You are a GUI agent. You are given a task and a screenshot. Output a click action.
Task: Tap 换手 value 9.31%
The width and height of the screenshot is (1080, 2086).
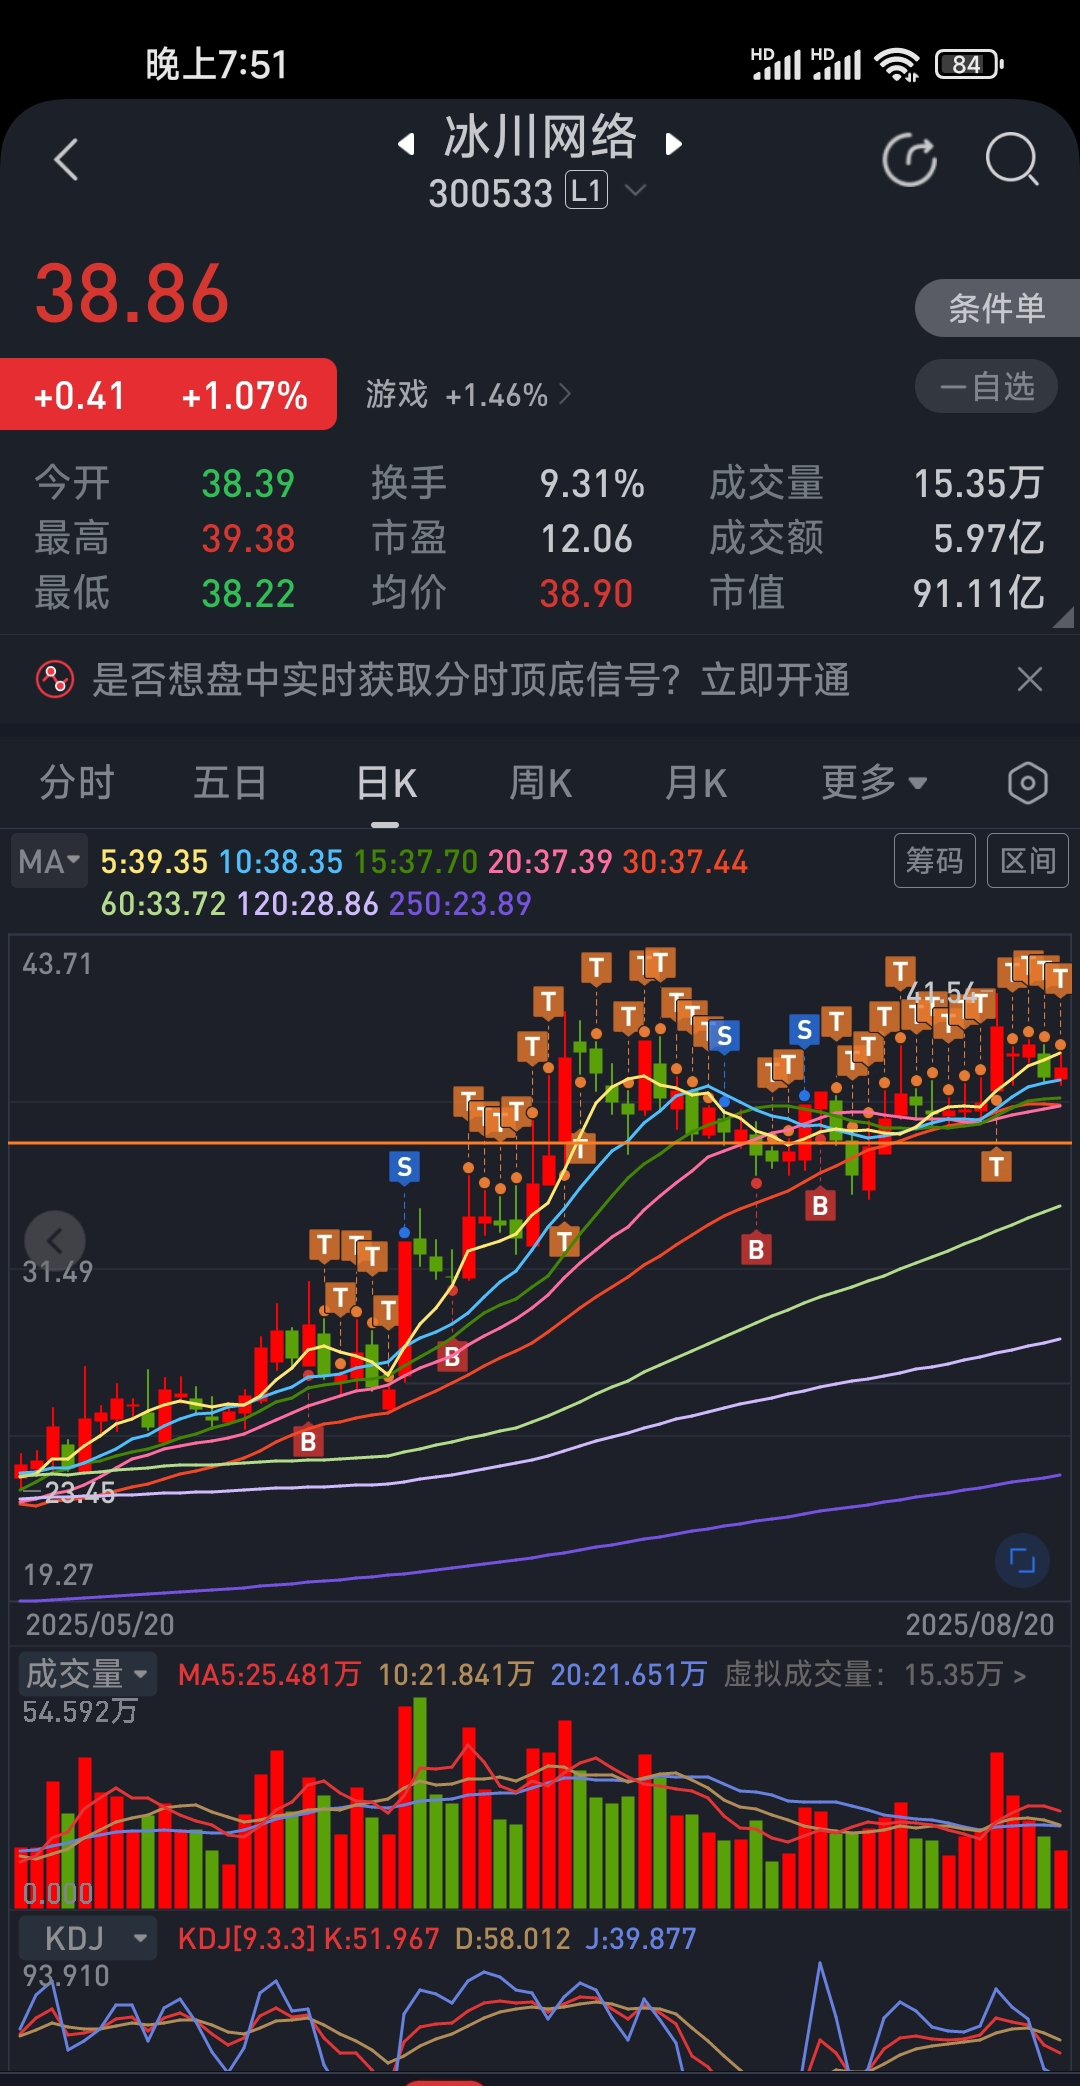(x=592, y=484)
